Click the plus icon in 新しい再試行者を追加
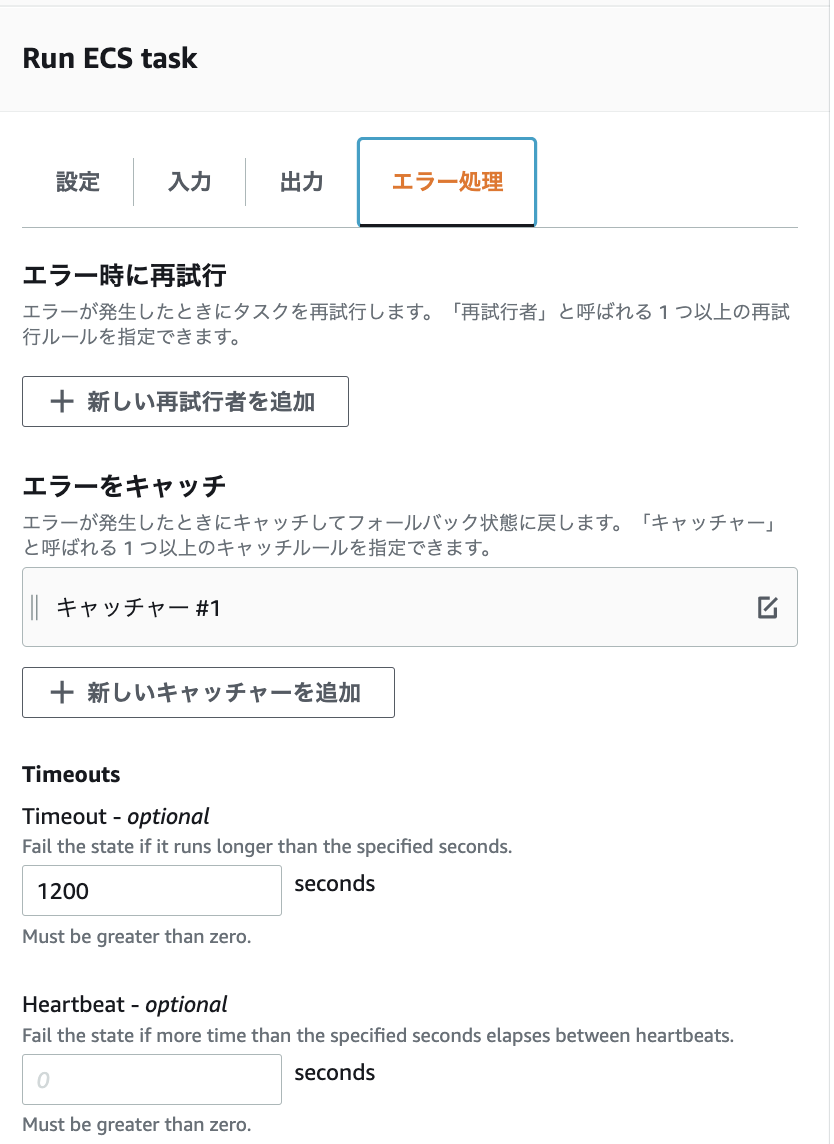This screenshot has width=834, height=1144. 62,401
